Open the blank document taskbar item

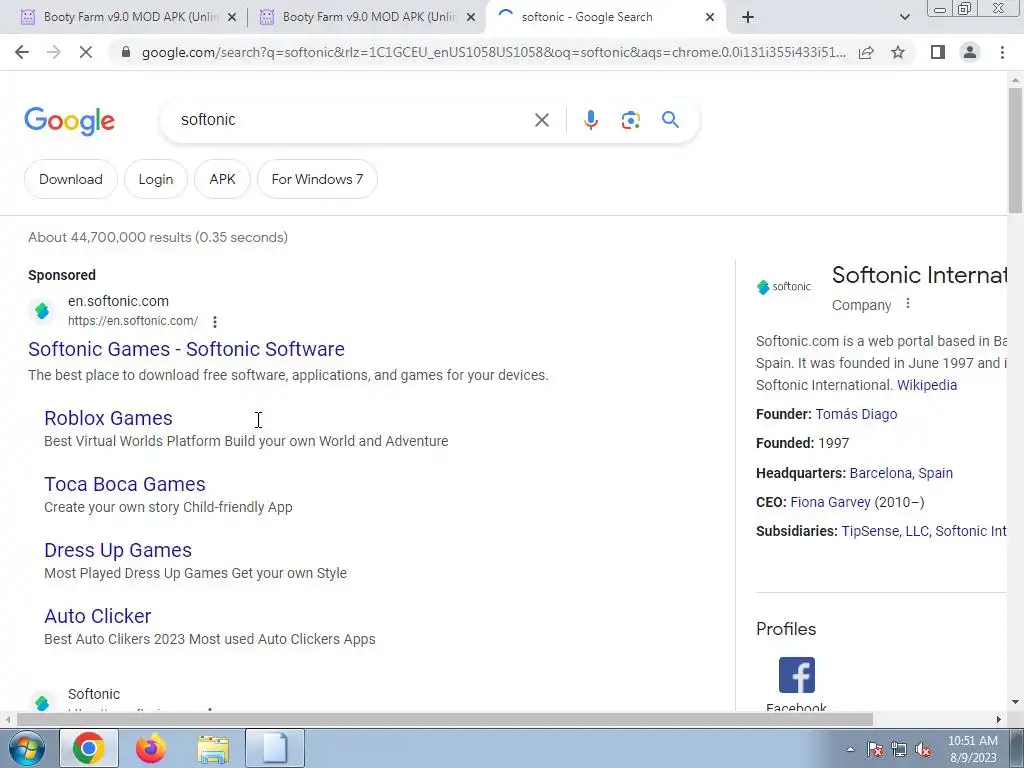coord(275,748)
